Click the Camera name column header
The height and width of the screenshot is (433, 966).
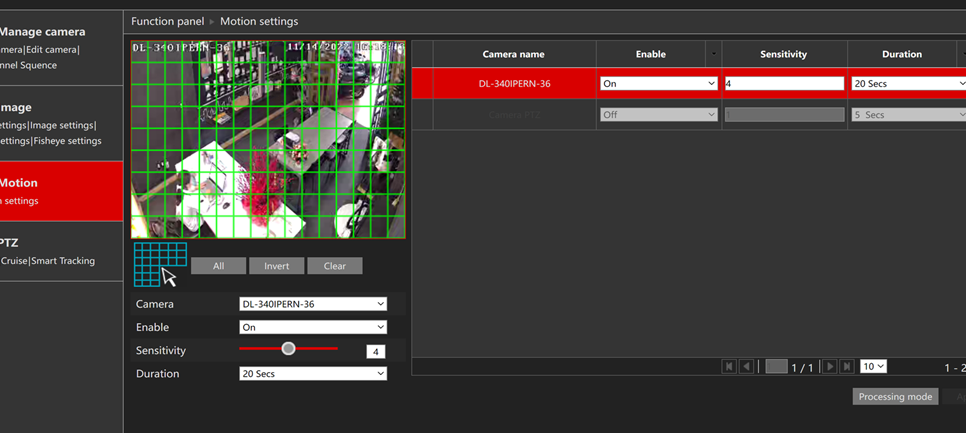514,54
